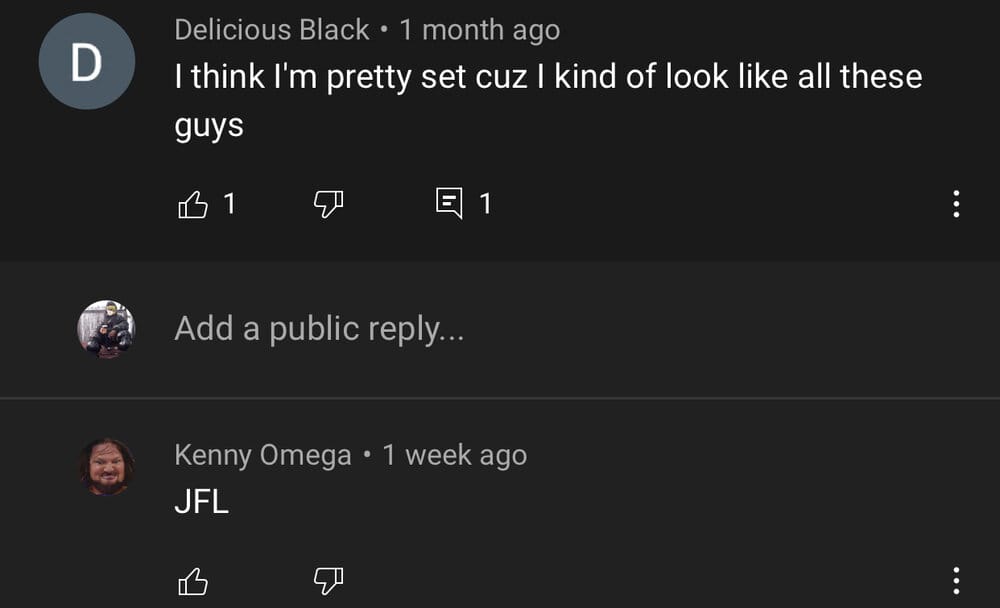
Task: Like Kenny Omega's 'JFL' reply
Action: click(x=192, y=581)
